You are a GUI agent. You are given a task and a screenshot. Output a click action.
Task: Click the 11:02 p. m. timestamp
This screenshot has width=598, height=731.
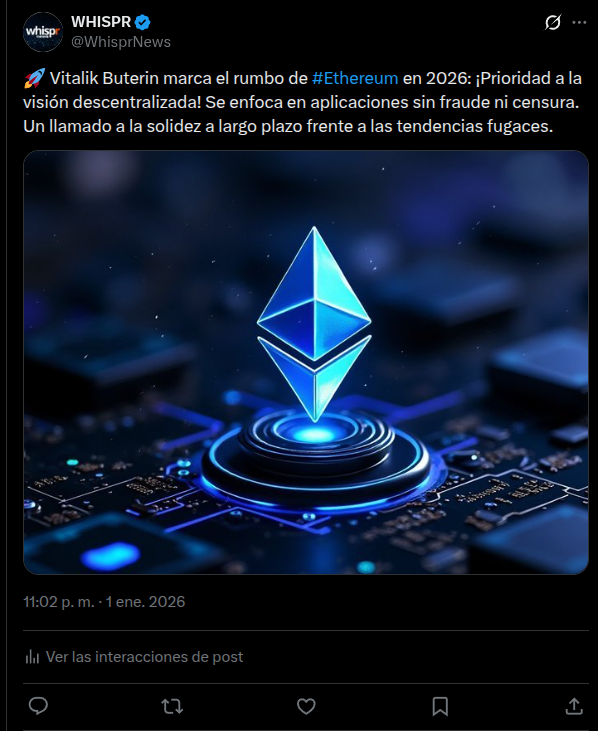pos(59,602)
